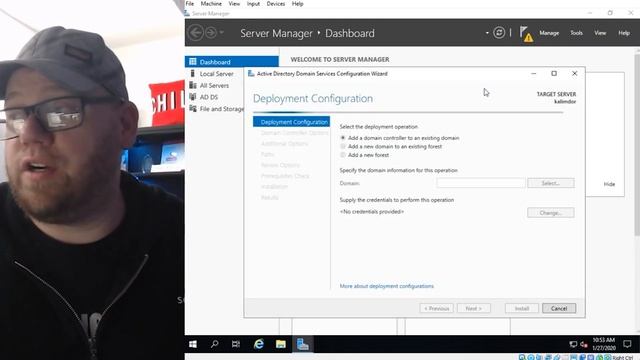Open Task View on taskbar
Screen dimensions: 640x360
(x=236, y=344)
